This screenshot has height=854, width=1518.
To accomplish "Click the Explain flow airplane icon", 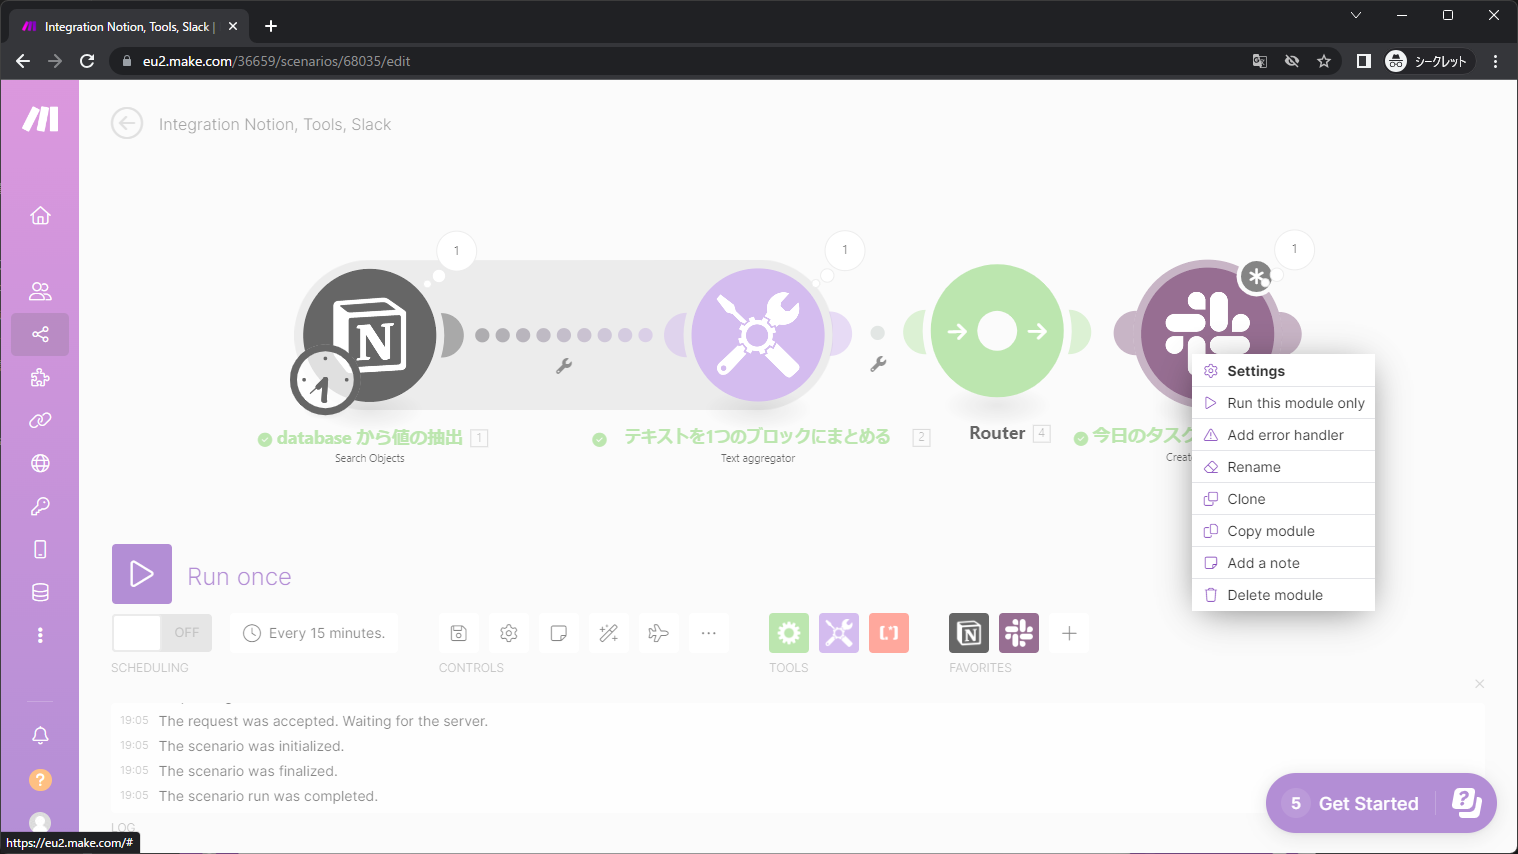I will [x=659, y=633].
